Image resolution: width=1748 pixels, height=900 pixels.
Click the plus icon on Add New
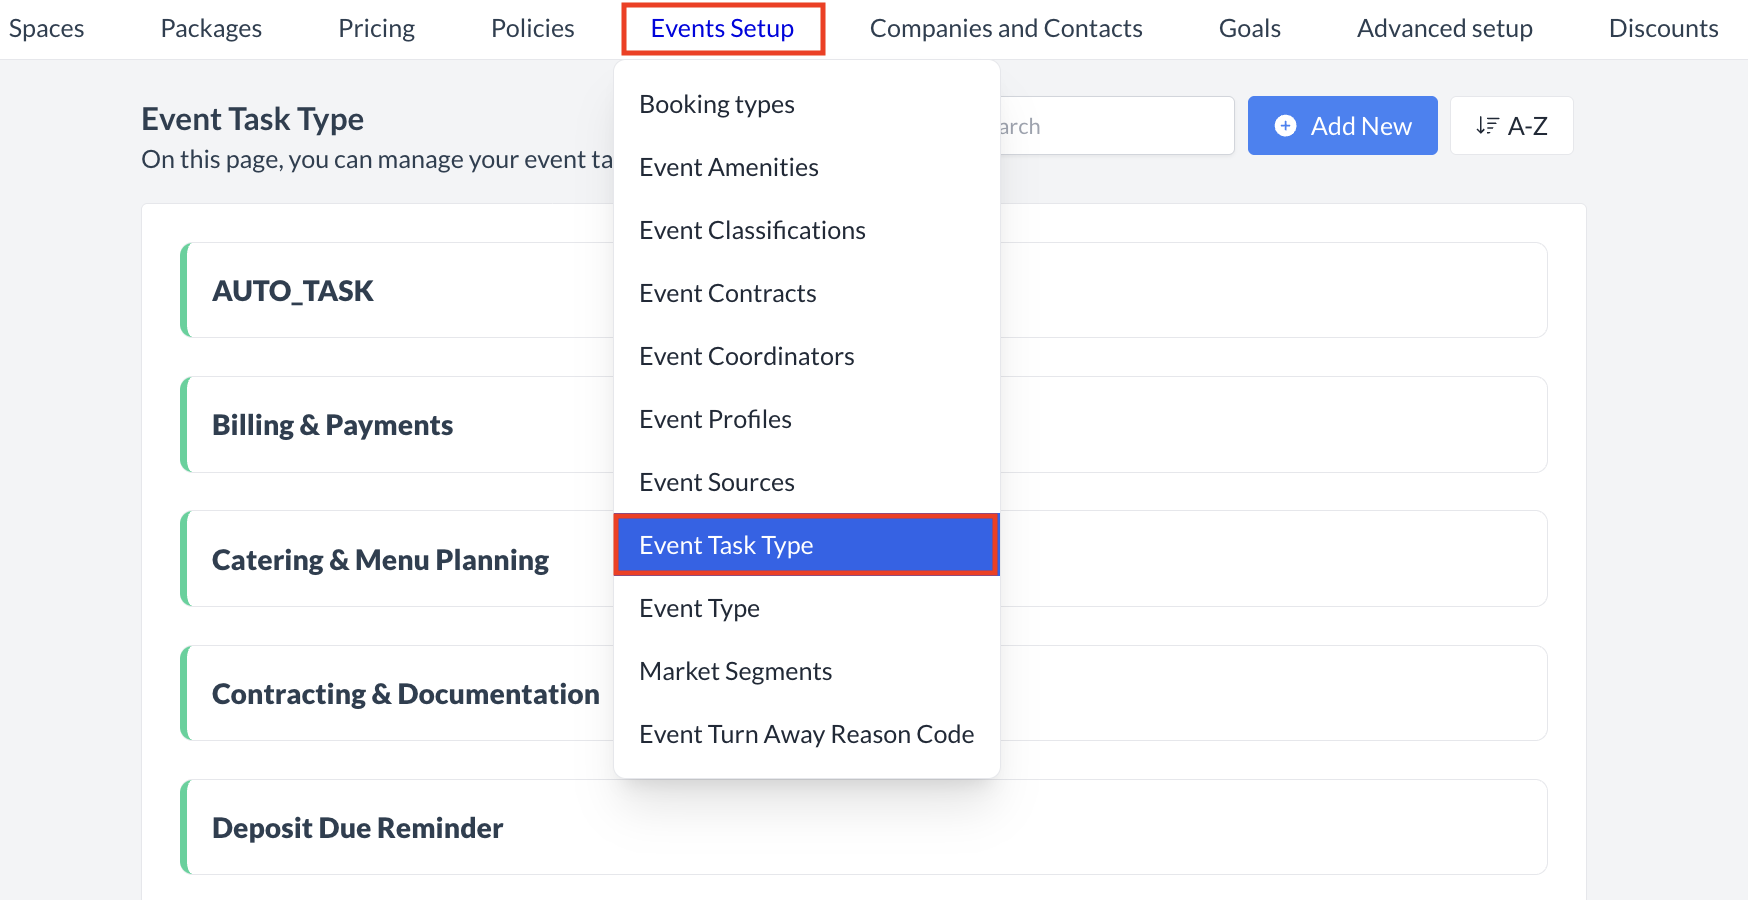[x=1285, y=125]
